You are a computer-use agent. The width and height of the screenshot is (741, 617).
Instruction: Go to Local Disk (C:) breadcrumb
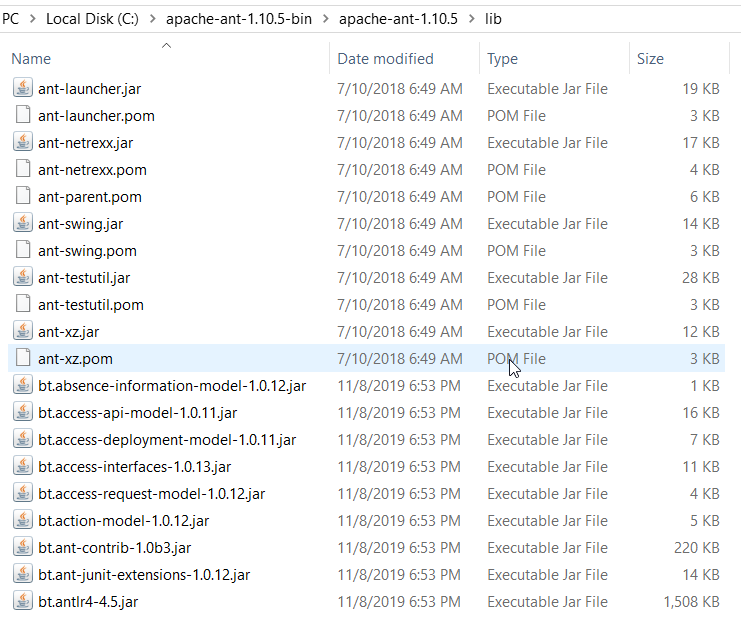tap(93, 19)
